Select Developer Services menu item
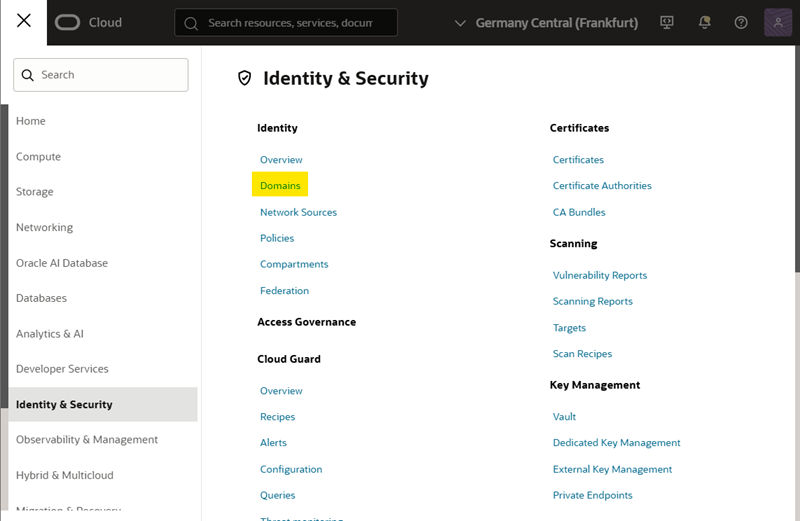This screenshot has height=521, width=800. point(62,369)
